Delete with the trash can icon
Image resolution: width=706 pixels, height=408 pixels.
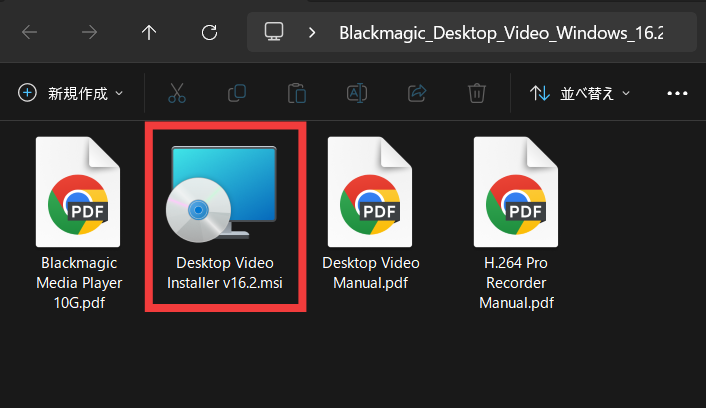tap(477, 93)
